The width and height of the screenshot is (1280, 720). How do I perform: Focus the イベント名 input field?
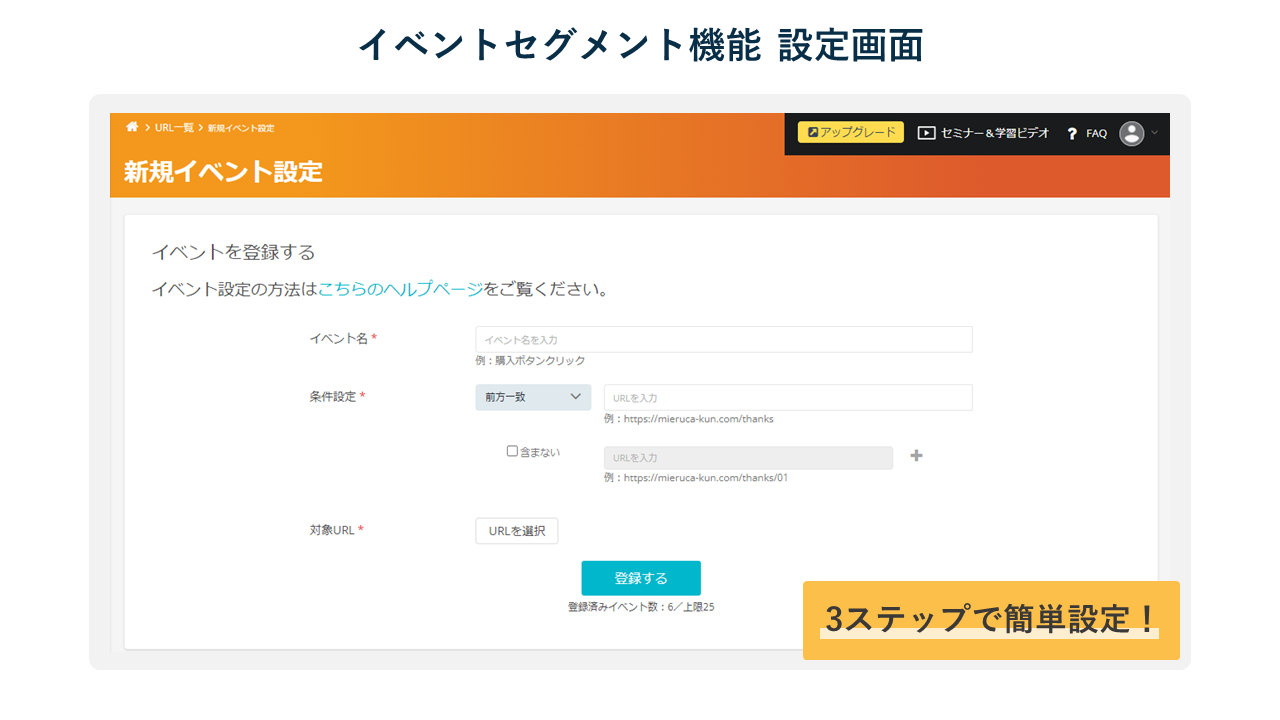pyautogui.click(x=723, y=339)
